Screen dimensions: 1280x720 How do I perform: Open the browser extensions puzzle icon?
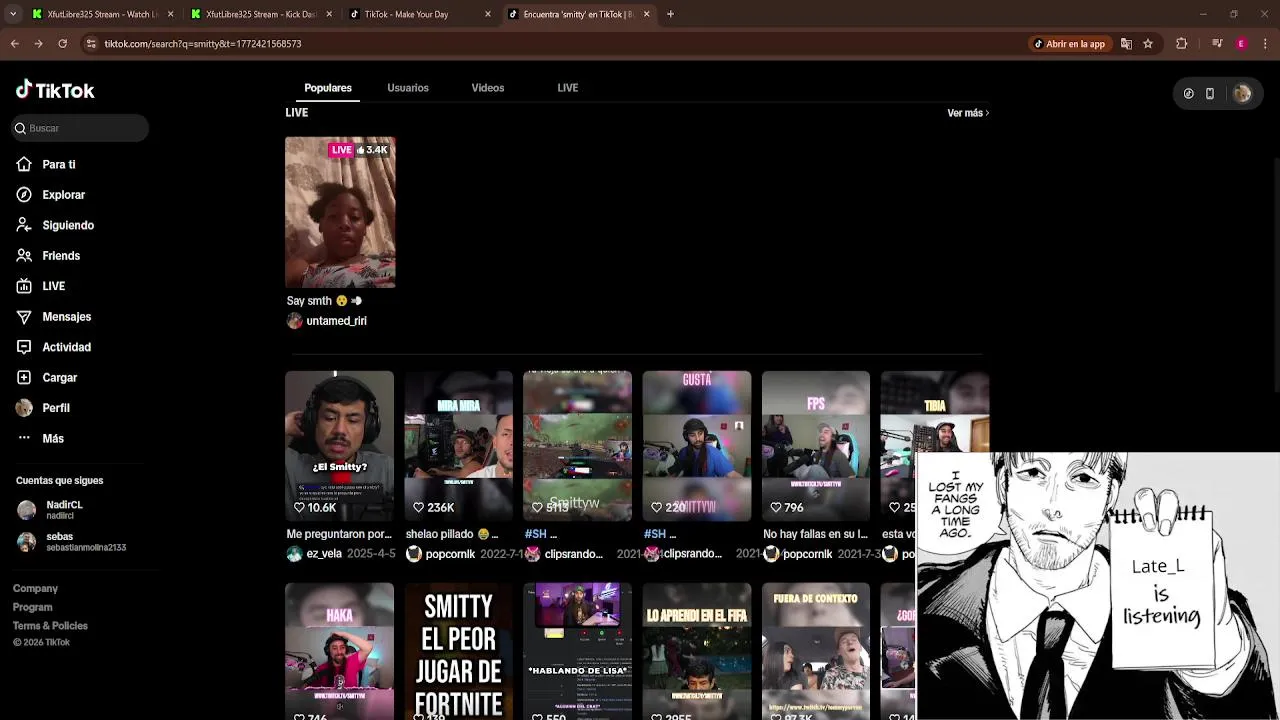1181,44
